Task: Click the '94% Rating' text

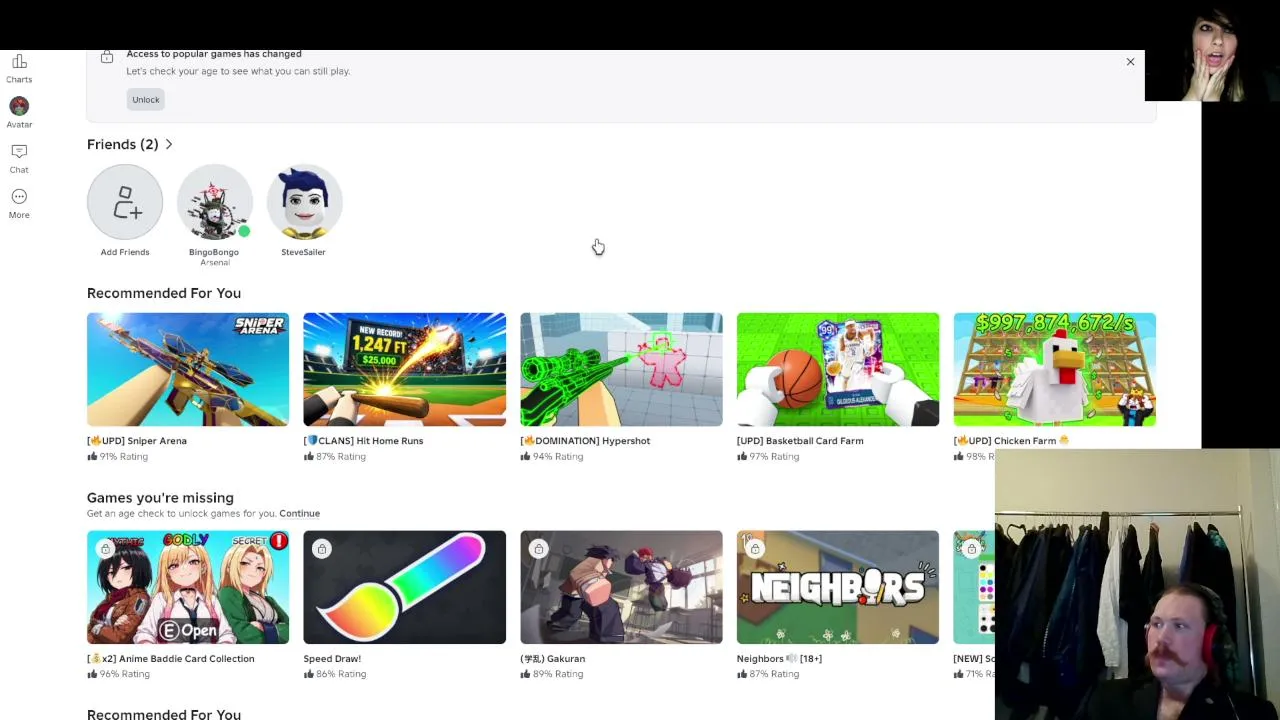Action: (x=558, y=457)
